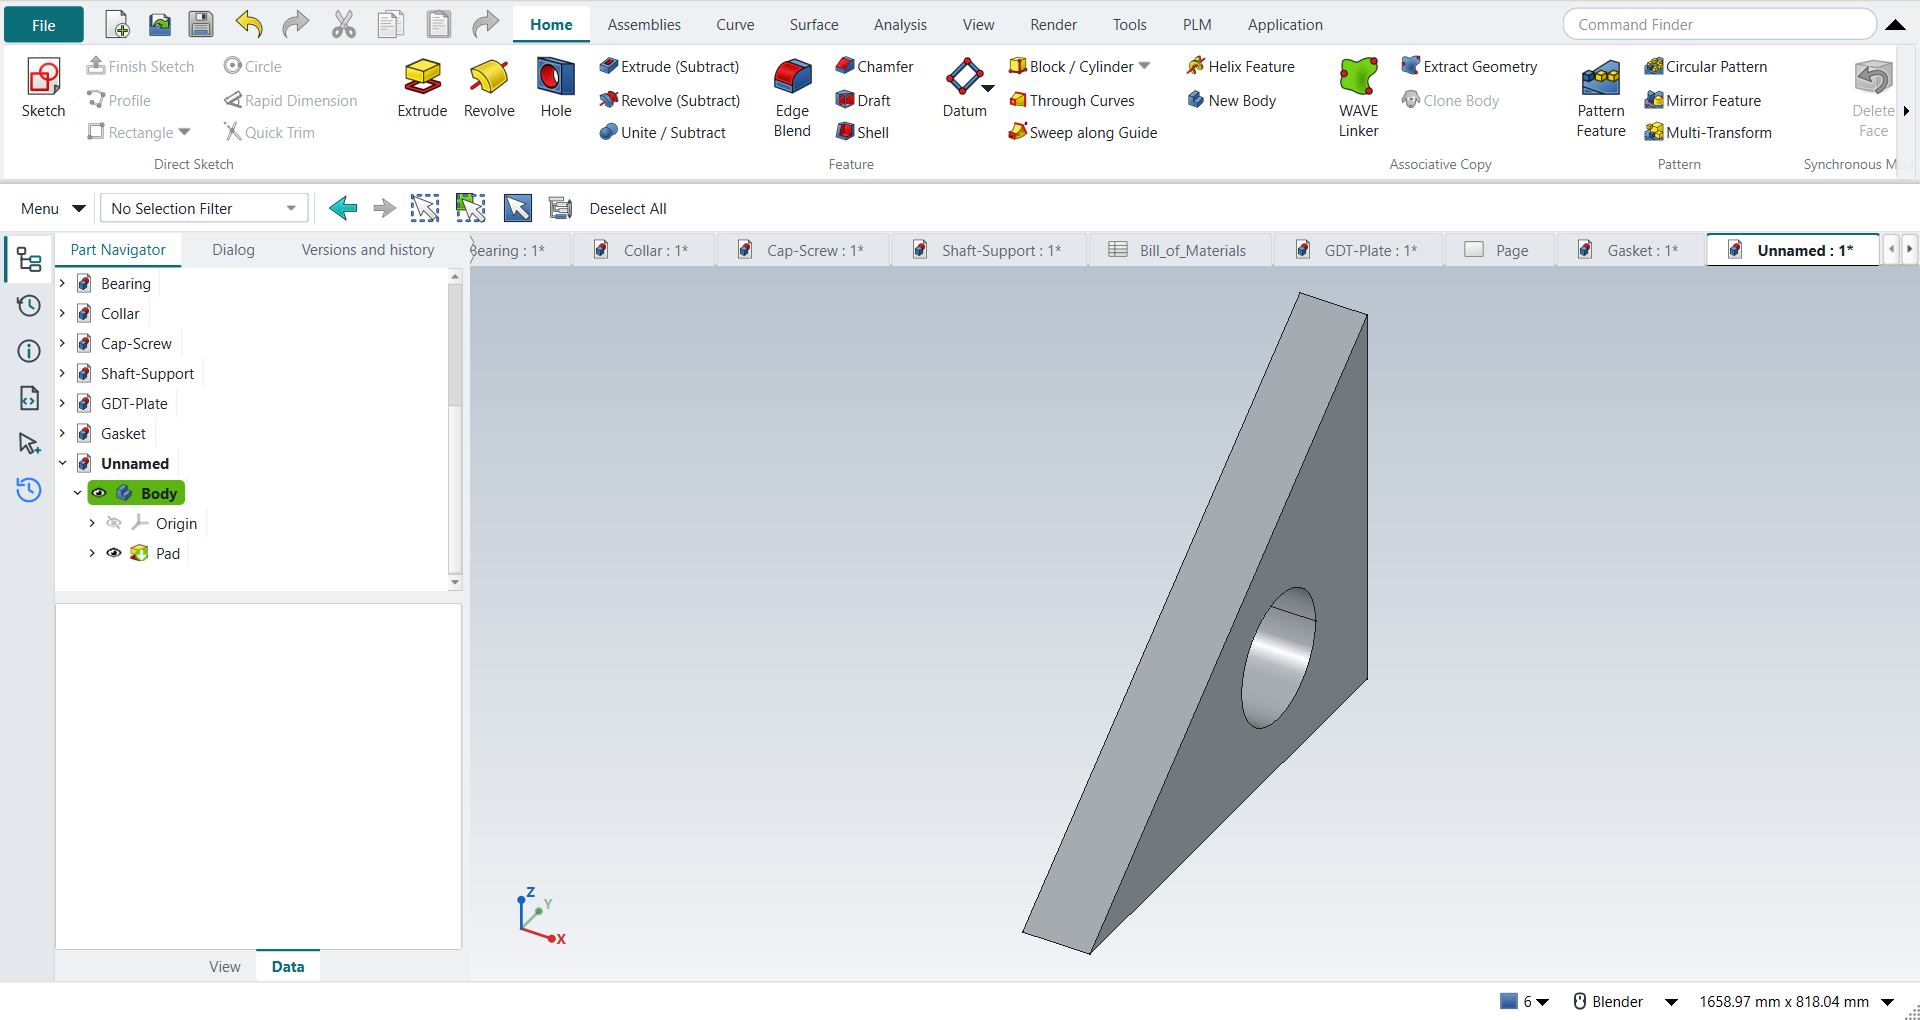Image resolution: width=1920 pixels, height=1020 pixels.
Task: Click the Chamfer button
Action: [874, 66]
